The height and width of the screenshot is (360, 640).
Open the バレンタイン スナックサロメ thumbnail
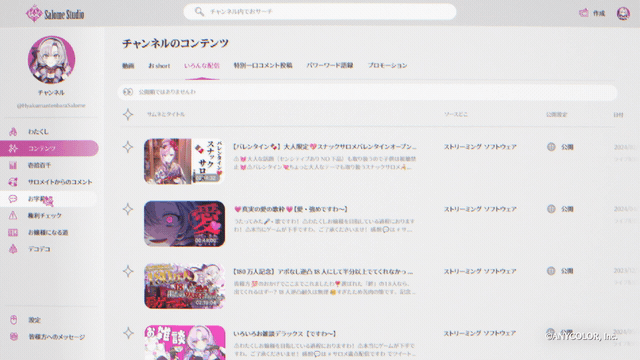coord(184,161)
